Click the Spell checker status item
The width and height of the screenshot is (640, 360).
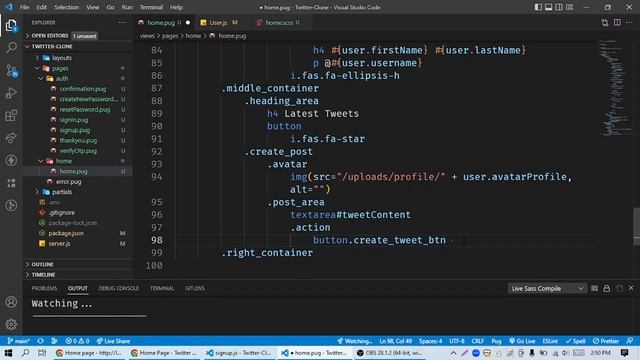coord(576,341)
